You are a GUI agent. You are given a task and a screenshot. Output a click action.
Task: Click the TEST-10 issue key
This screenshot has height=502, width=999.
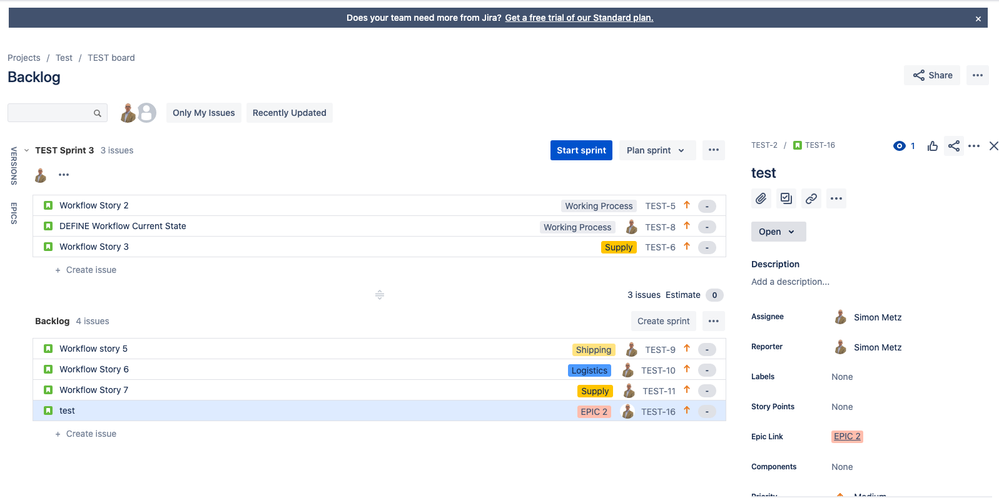[658, 370]
